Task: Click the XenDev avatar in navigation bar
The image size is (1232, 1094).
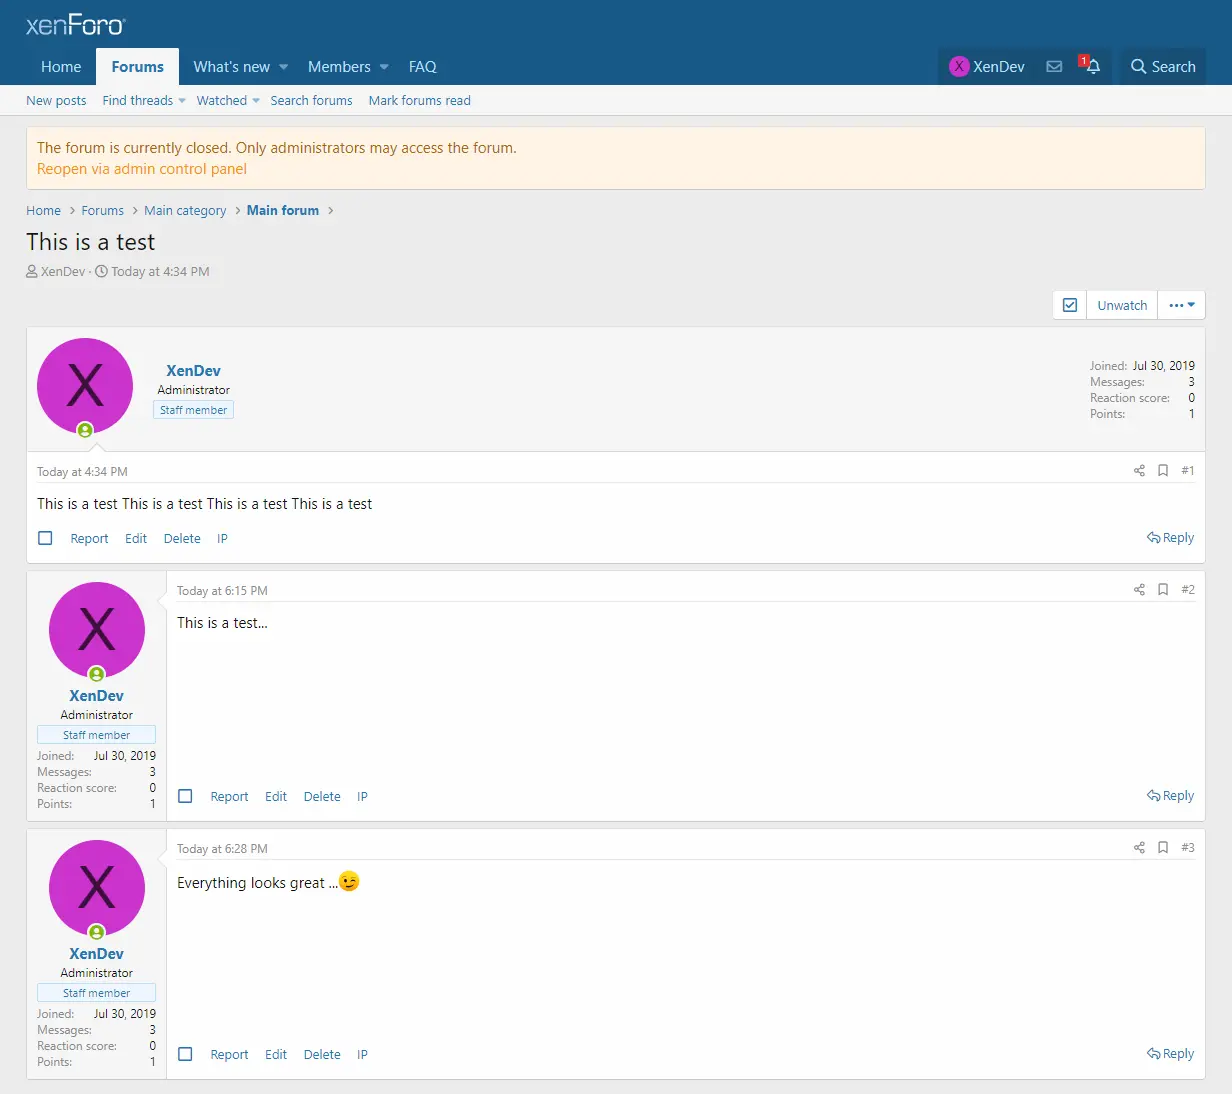Action: pyautogui.click(x=959, y=67)
